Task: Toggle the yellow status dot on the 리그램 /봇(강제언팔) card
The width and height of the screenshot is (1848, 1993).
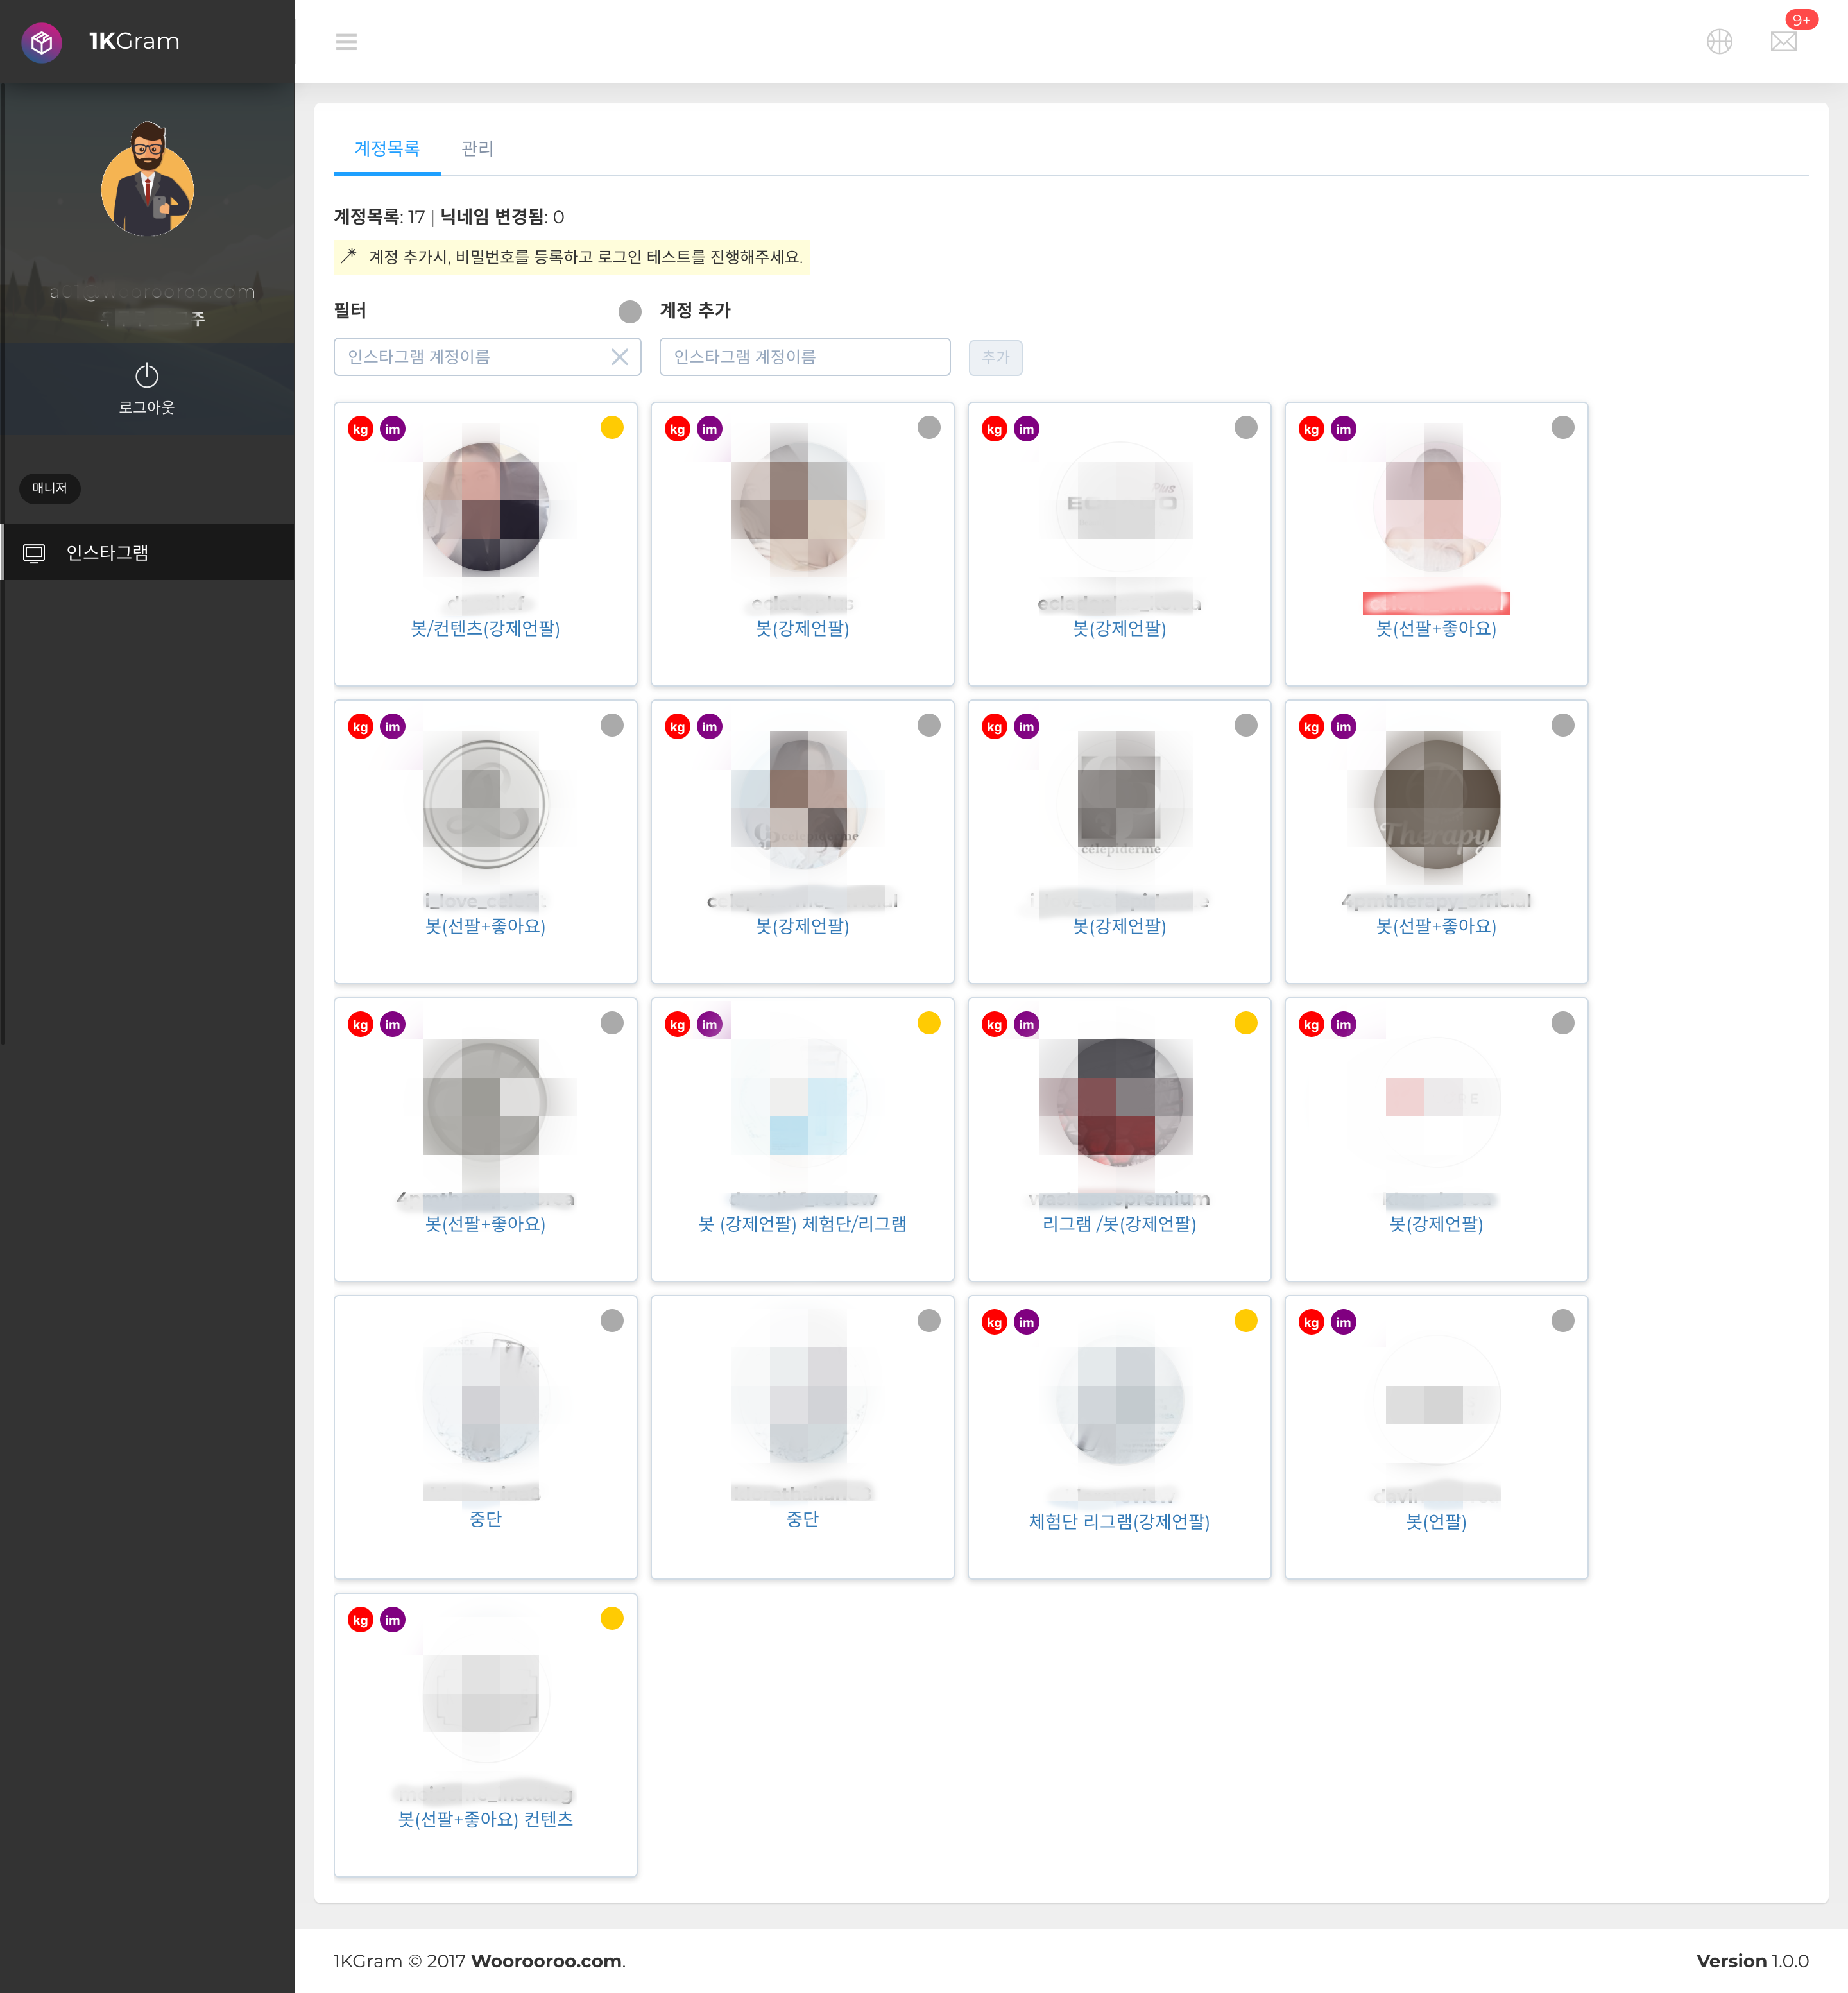Action: (1245, 1023)
